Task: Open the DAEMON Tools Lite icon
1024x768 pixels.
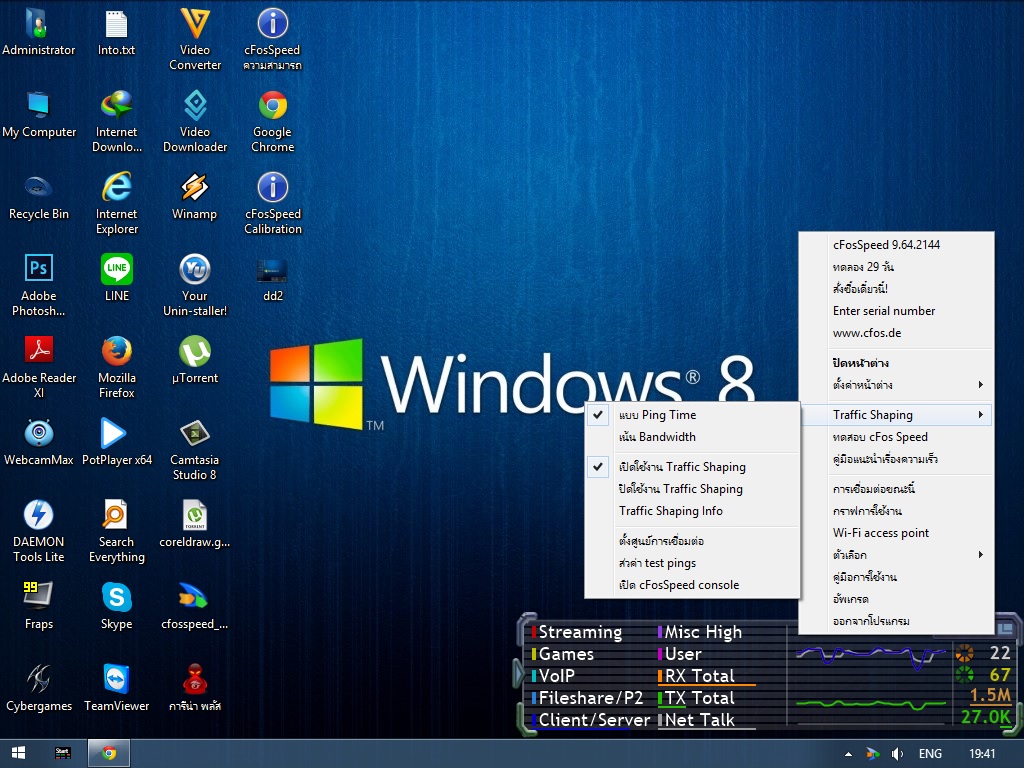Action: (39, 516)
